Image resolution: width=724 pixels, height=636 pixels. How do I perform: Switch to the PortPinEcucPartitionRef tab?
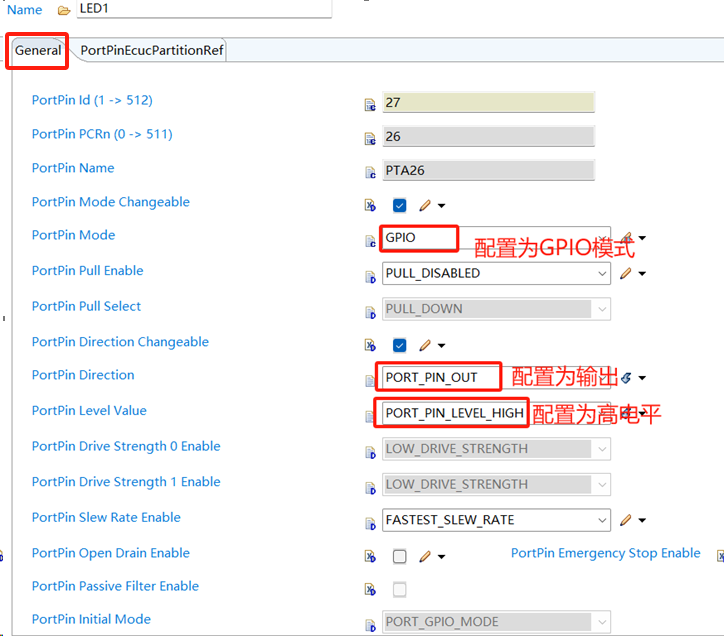(x=152, y=50)
